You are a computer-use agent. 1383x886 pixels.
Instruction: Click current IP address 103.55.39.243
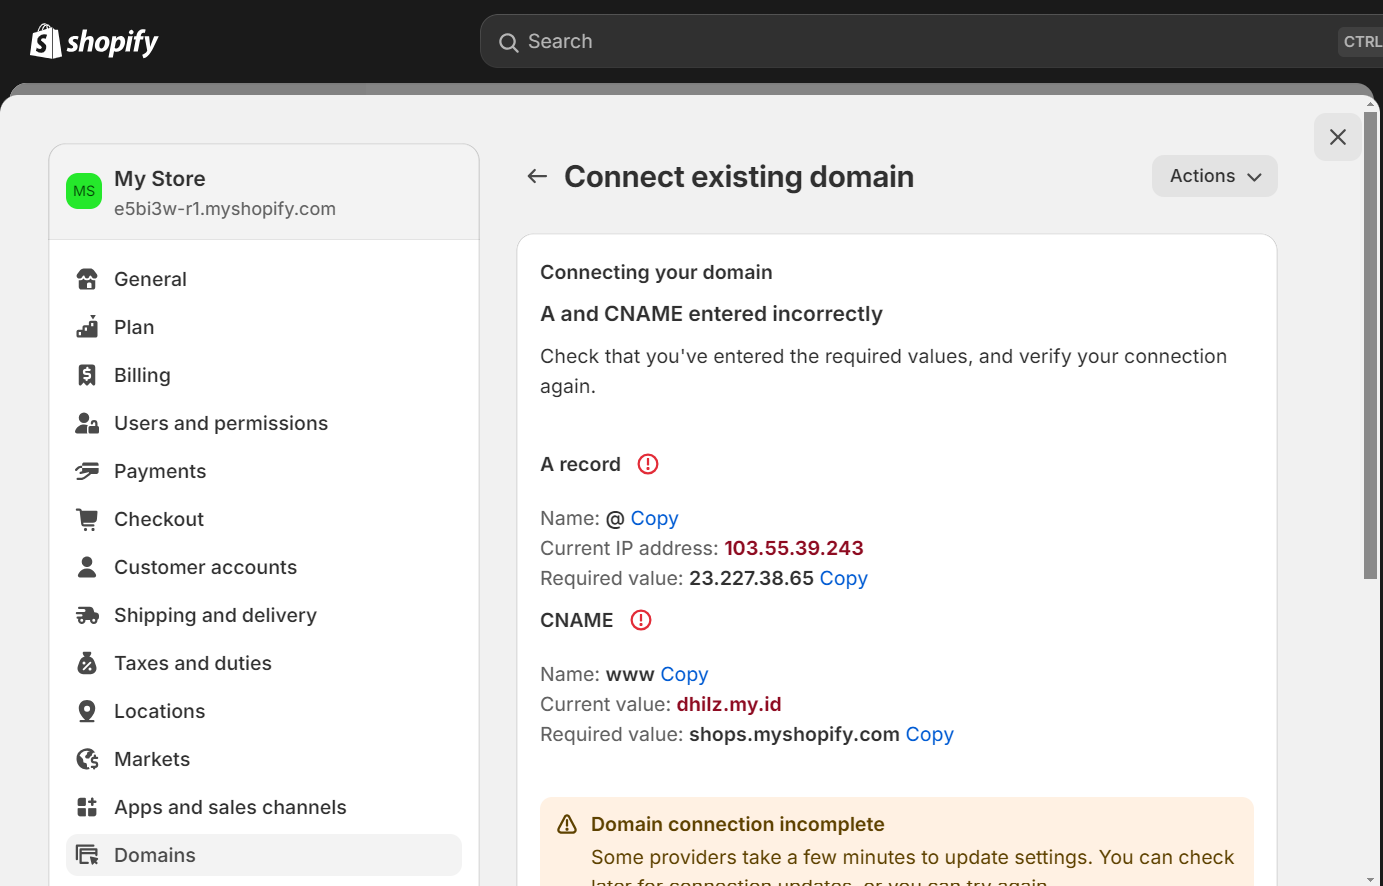(794, 548)
